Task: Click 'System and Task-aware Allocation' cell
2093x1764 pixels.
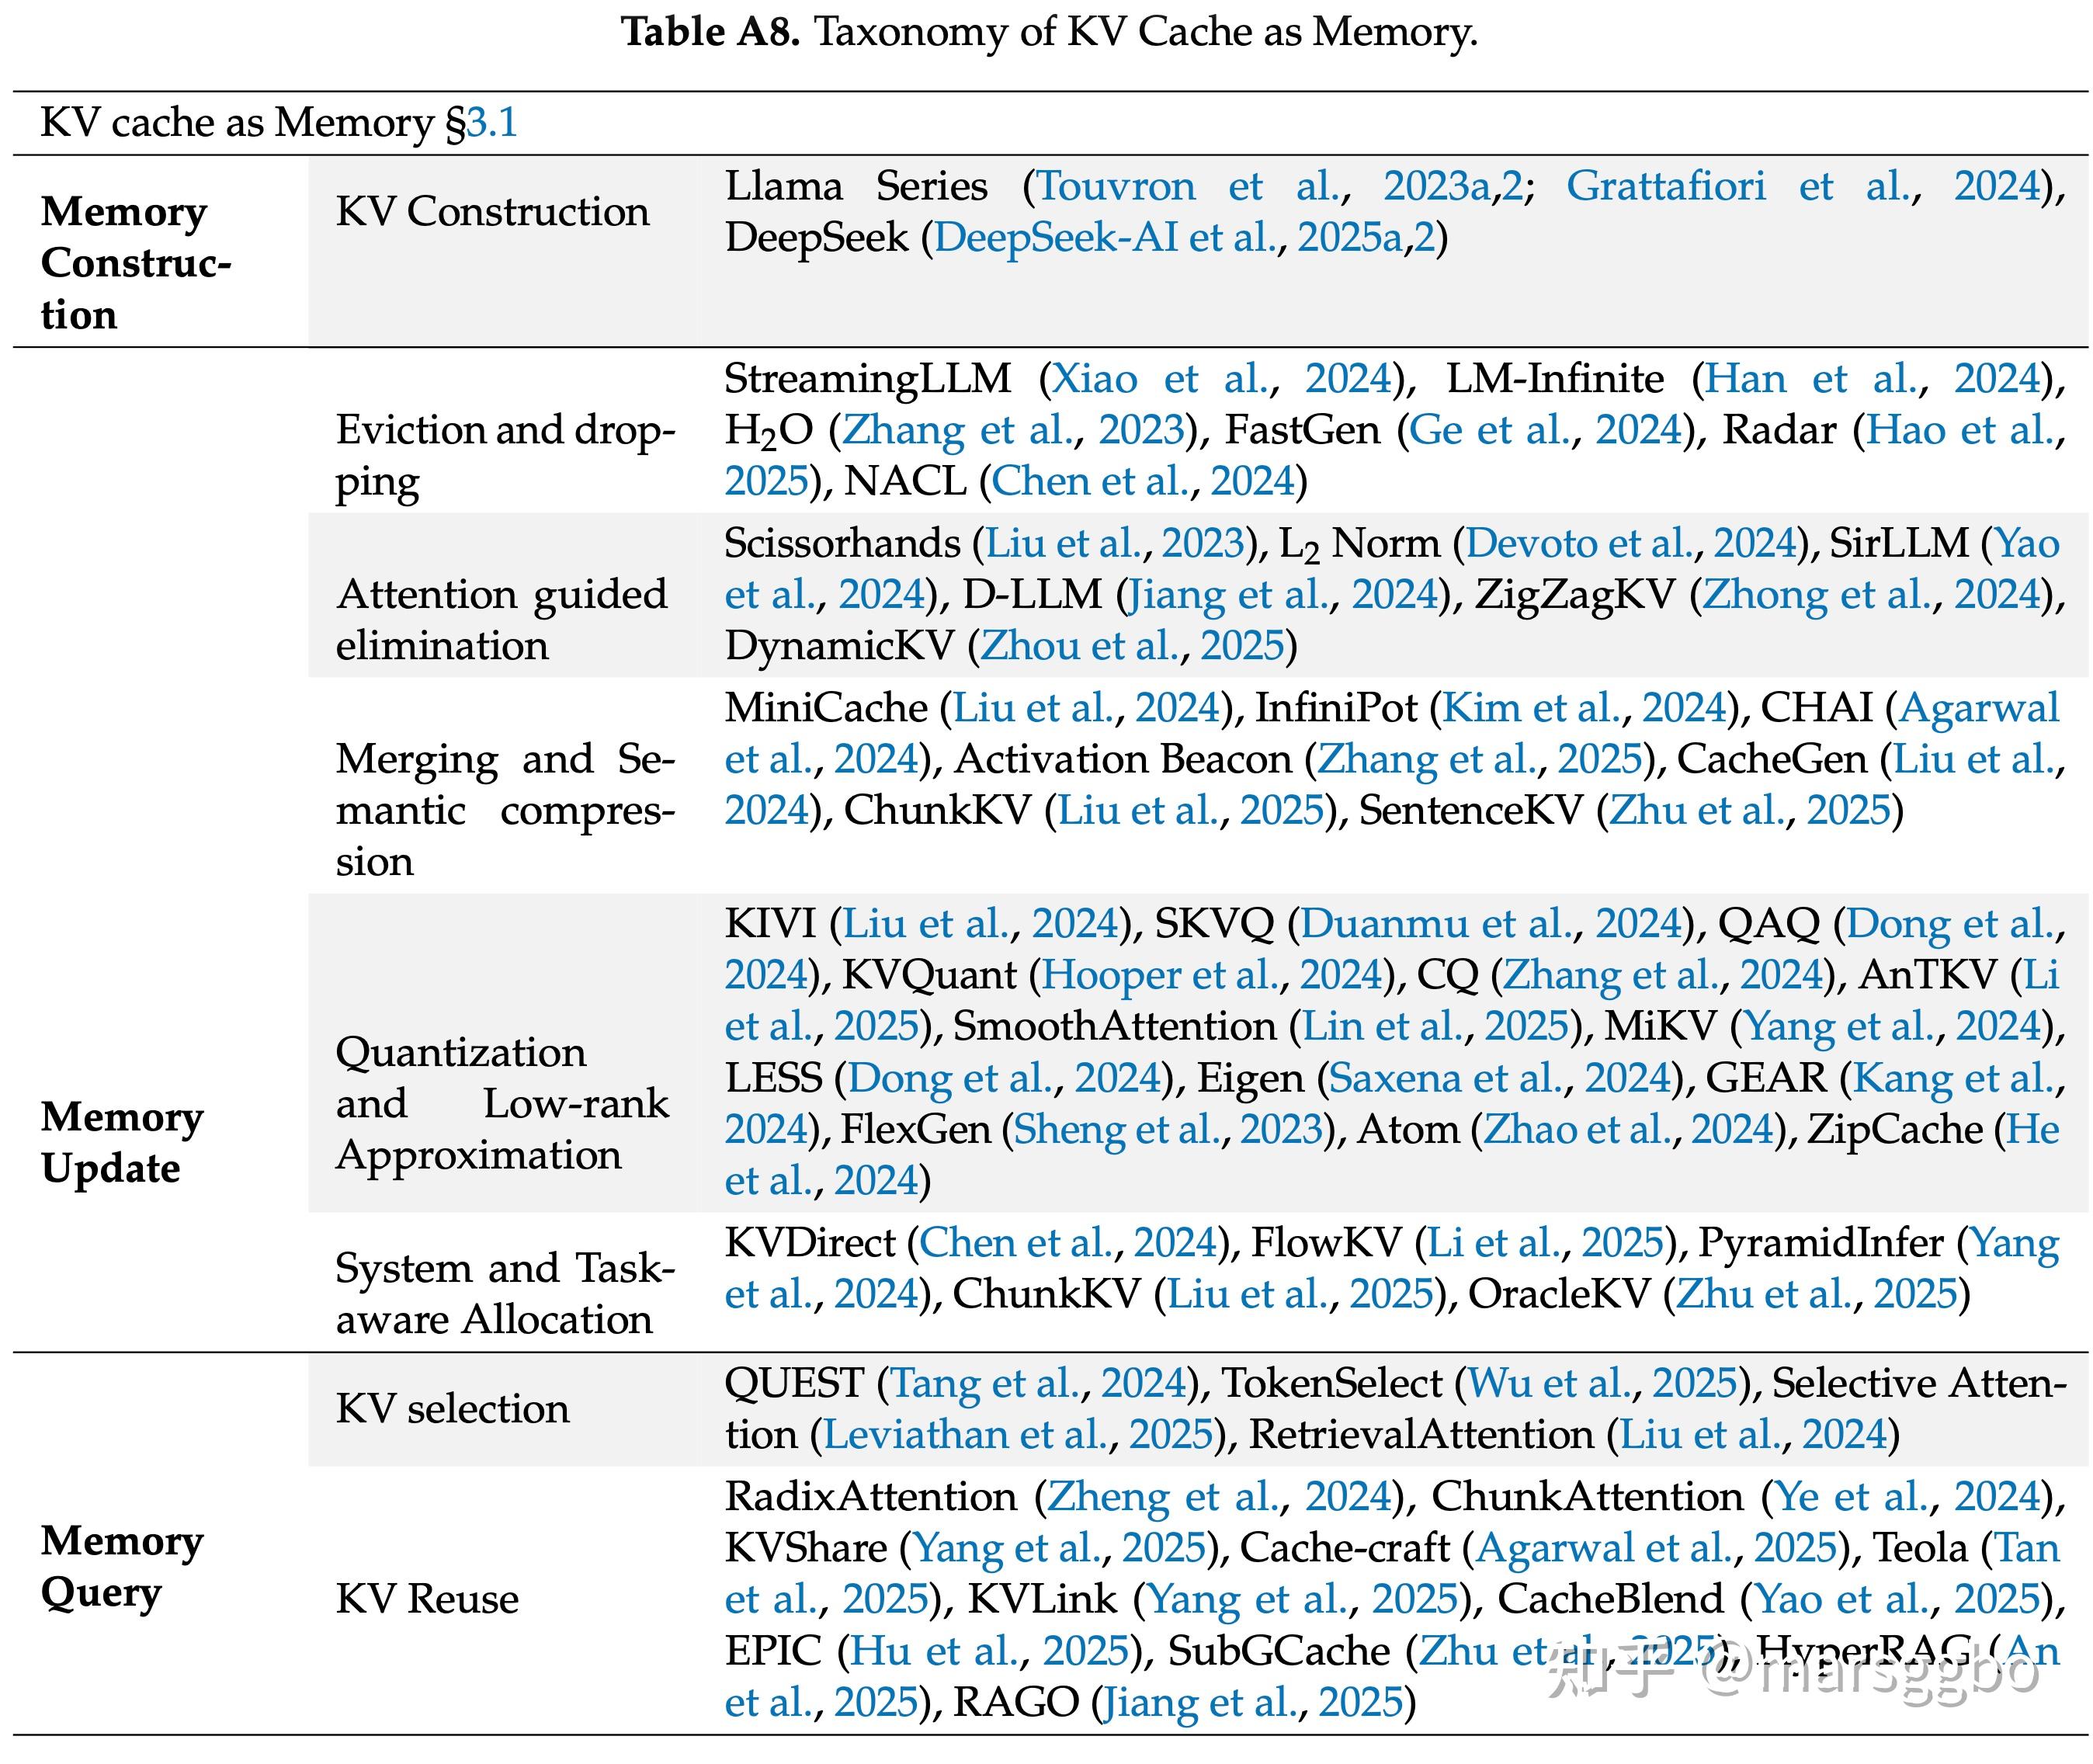Action: 506,1295
